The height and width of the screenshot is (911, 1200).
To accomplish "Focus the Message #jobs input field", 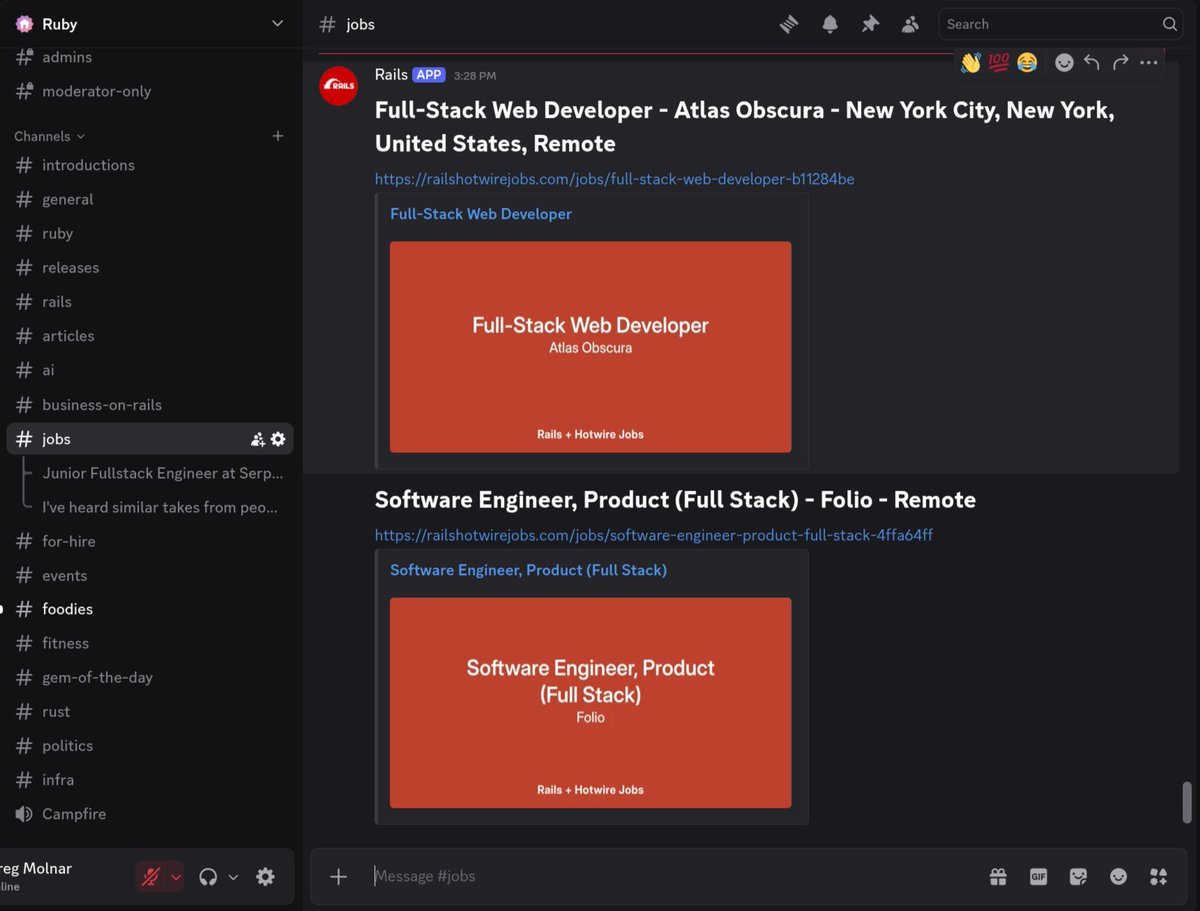I will 670,877.
